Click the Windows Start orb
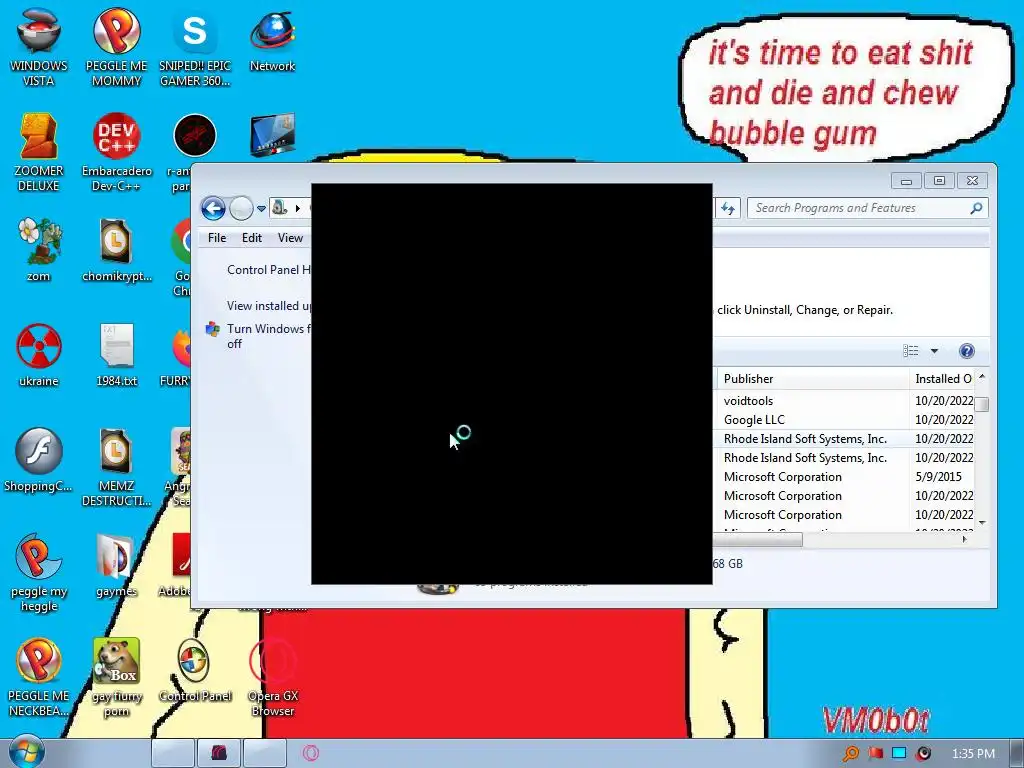 click(x=27, y=752)
